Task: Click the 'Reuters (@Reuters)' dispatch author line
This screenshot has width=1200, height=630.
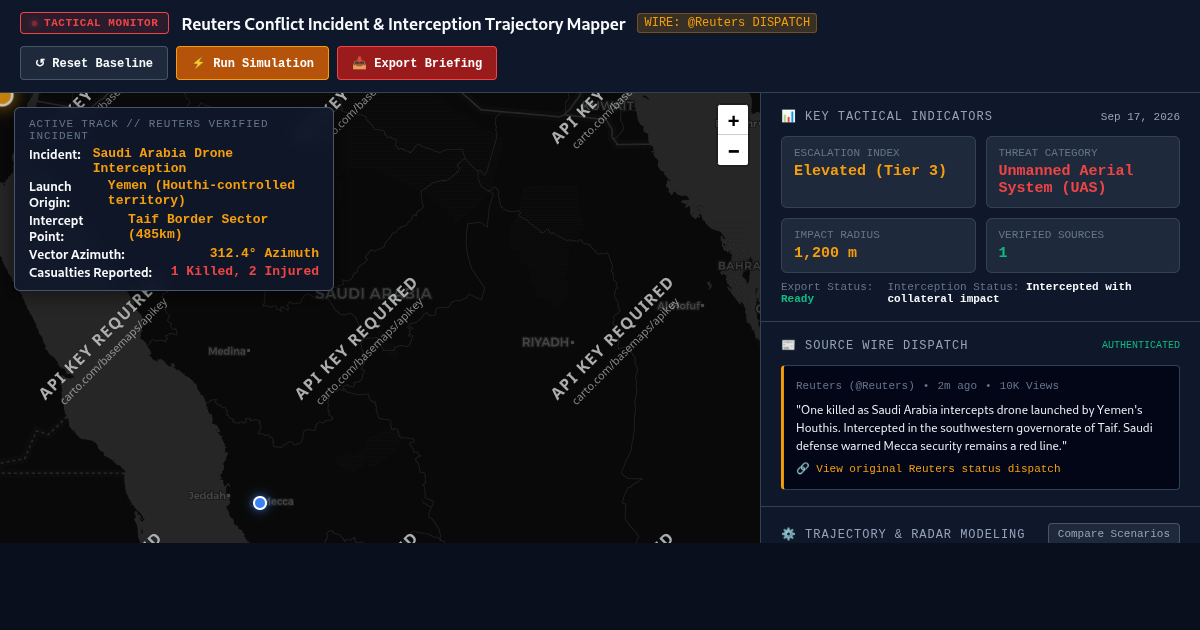Action: tap(855, 386)
